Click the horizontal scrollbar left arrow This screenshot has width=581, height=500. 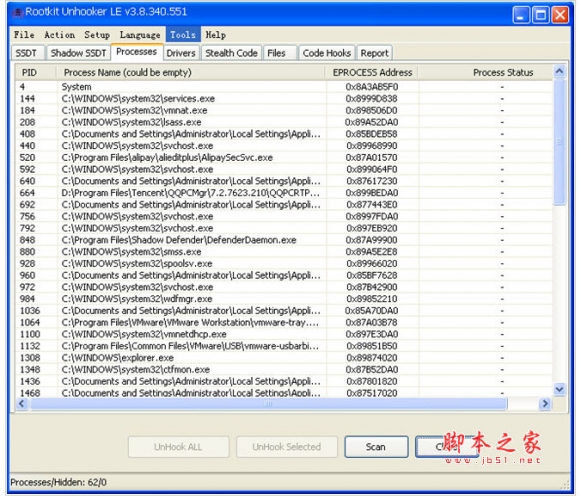pos(22,404)
